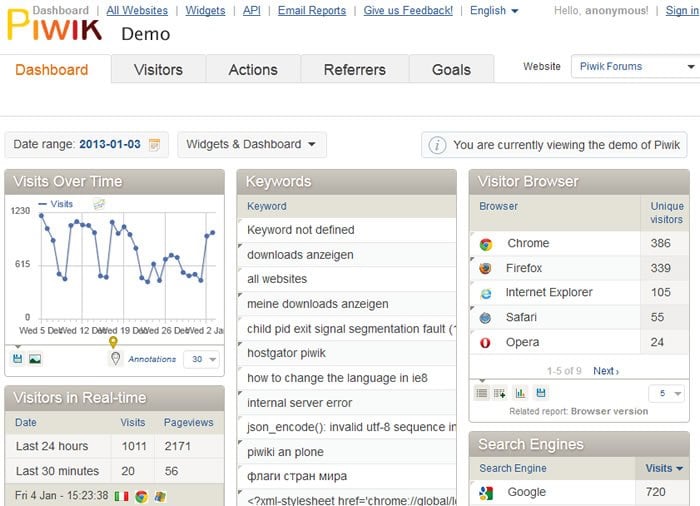Screen dimensions: 700x506
Task: Click 'Last 30 minutes' row
Action: (115, 471)
